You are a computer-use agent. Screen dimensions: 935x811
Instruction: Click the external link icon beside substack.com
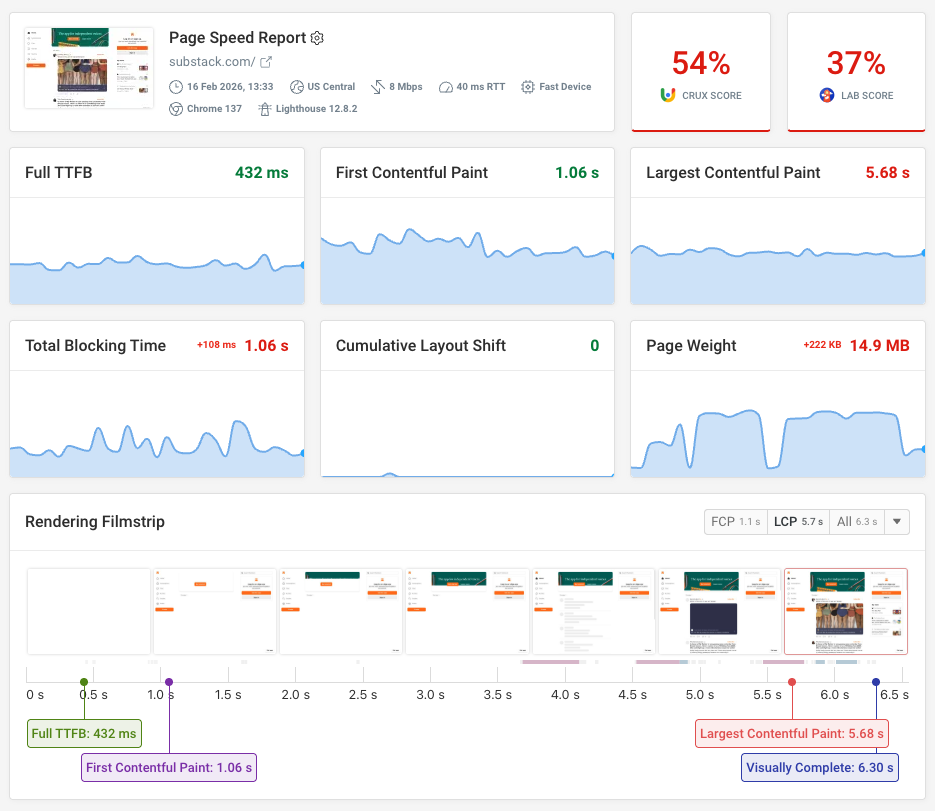tap(267, 61)
